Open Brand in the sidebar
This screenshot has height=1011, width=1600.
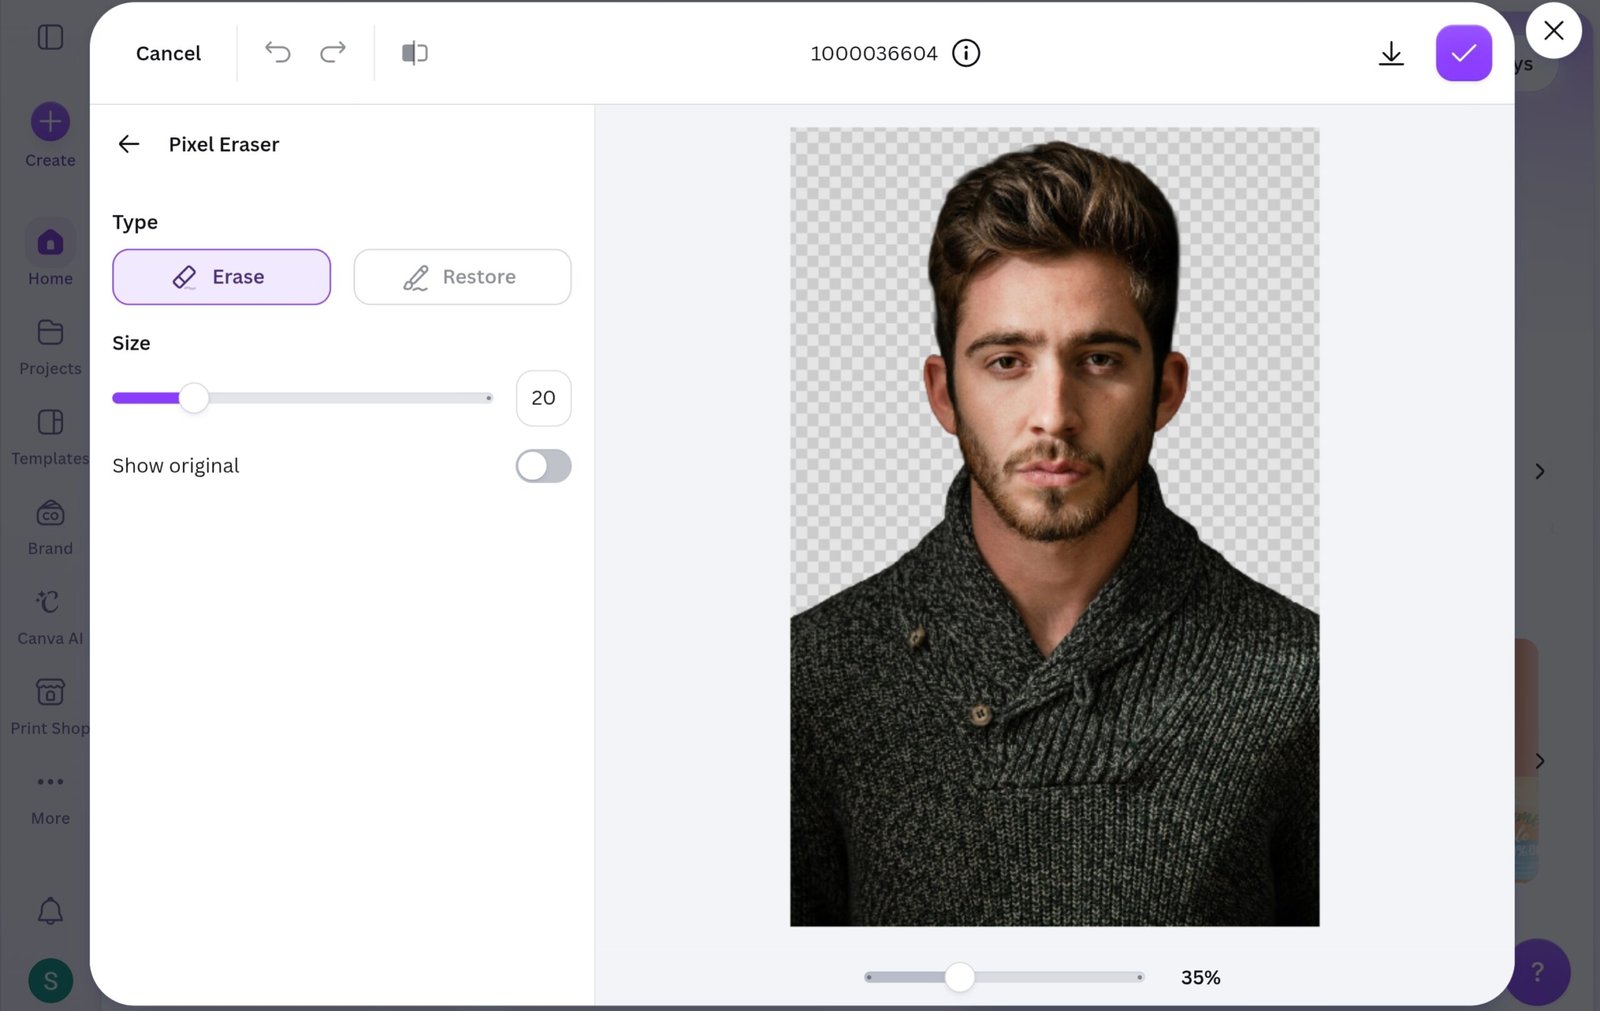point(50,528)
